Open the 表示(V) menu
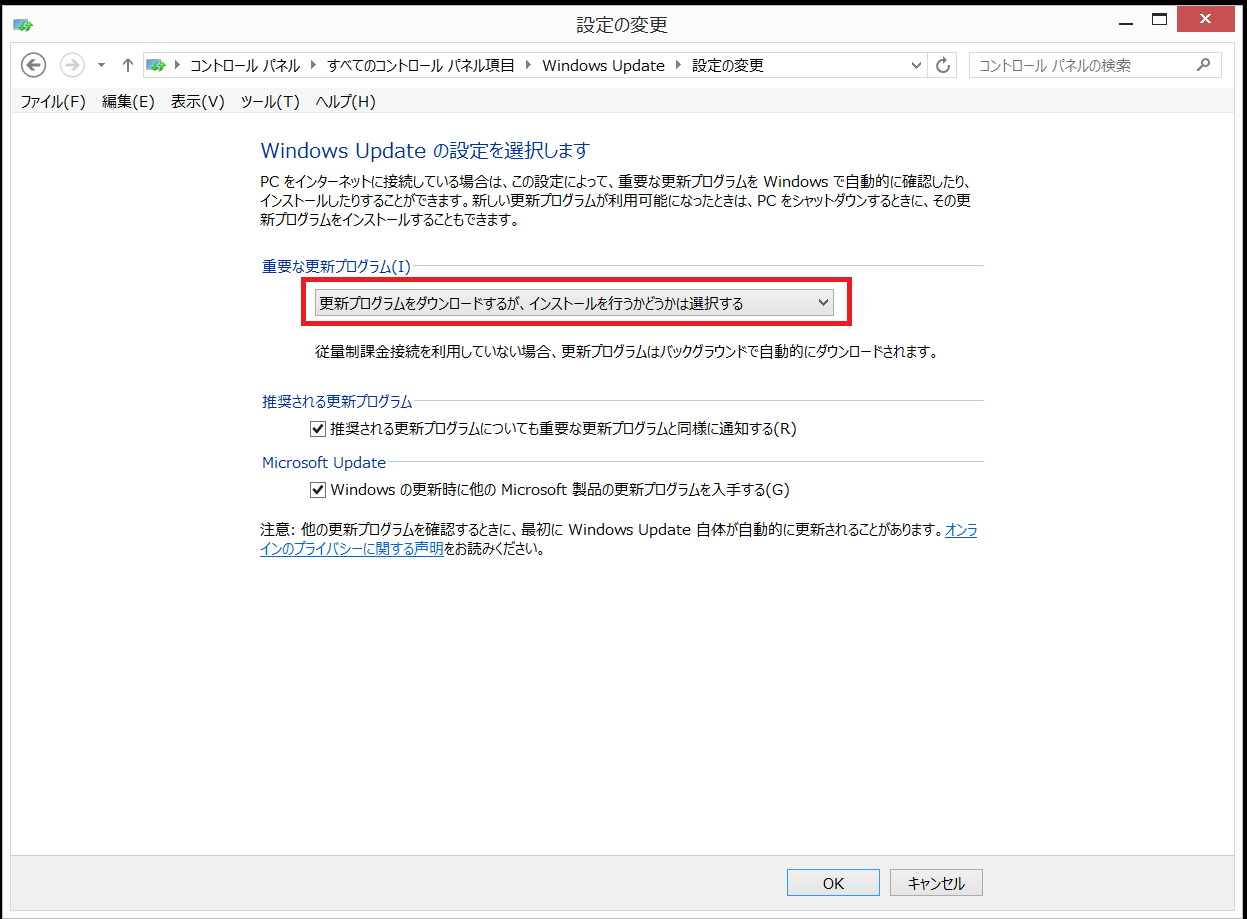 click(x=197, y=101)
